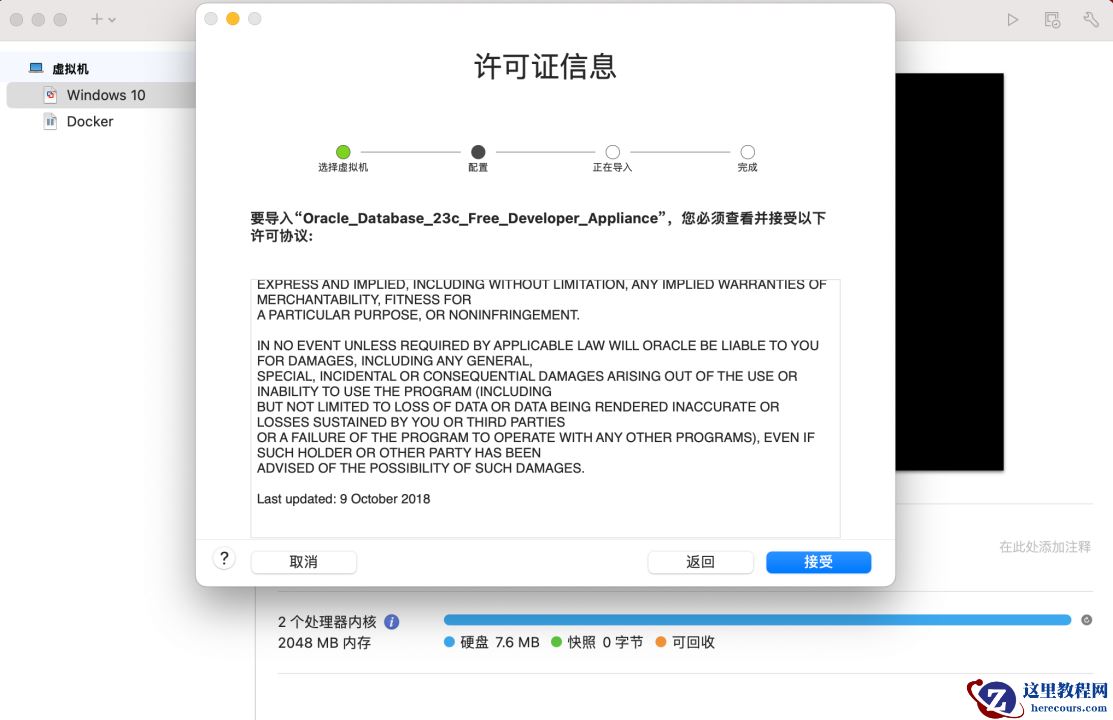1113x720 pixels.
Task: Click the 完成 step circle
Action: (x=747, y=152)
